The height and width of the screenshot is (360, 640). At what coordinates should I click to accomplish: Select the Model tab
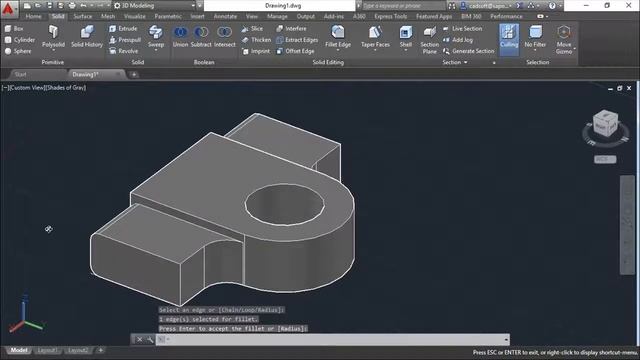(x=18, y=350)
